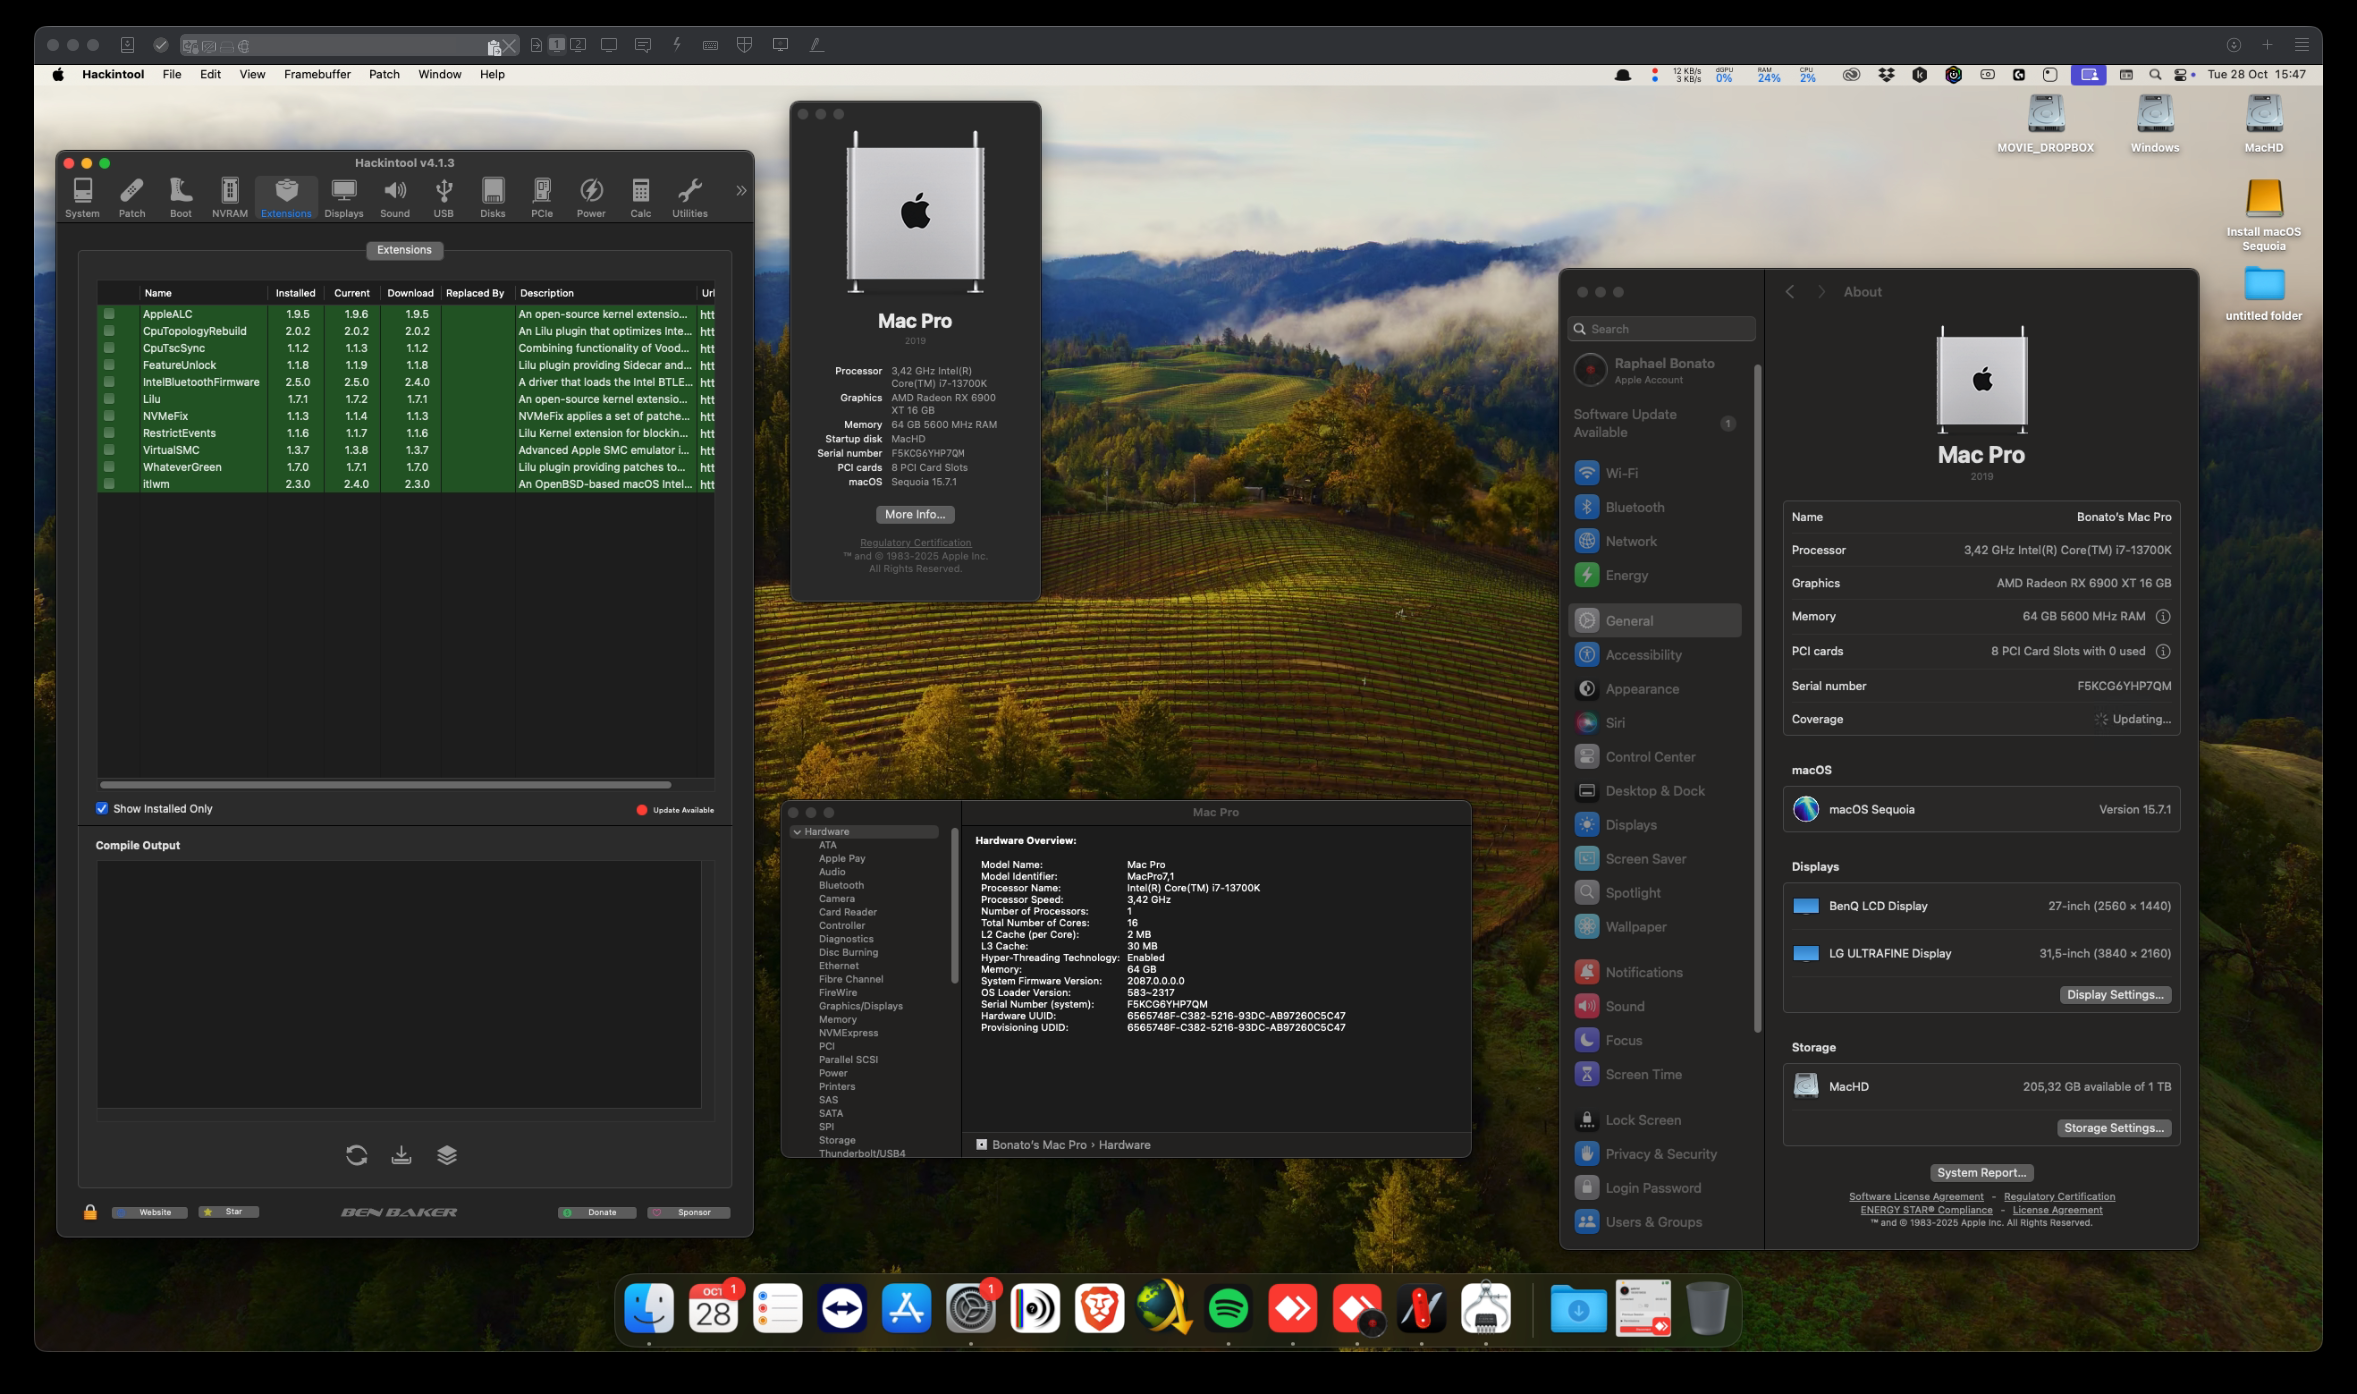The height and width of the screenshot is (1394, 2357).
Task: Show Memory details info button
Action: 2163,616
